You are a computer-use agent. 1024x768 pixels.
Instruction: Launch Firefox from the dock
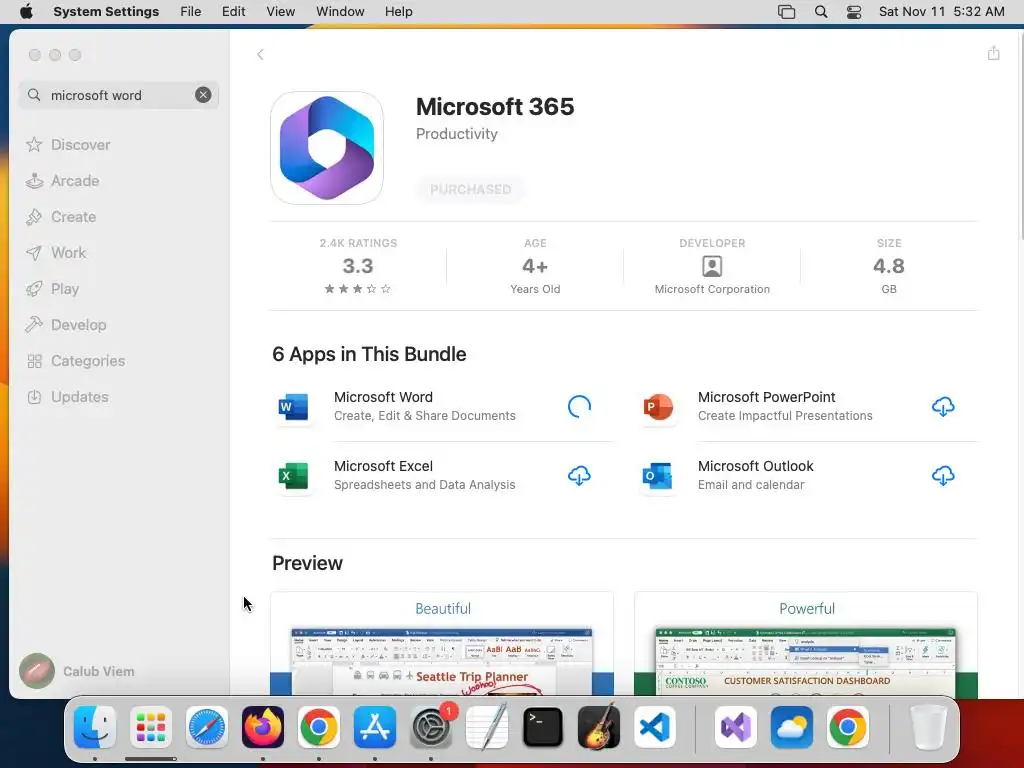coord(263,727)
